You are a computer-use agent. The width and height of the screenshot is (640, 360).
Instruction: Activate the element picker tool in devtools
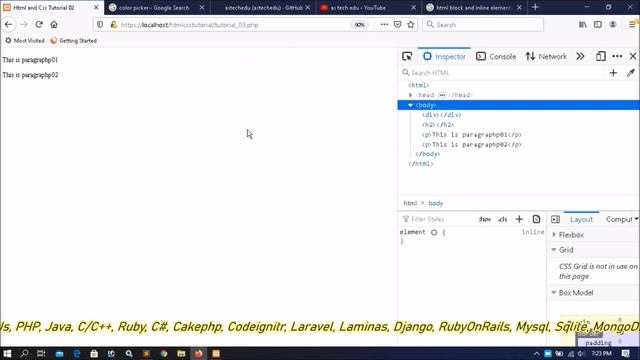coord(407,56)
